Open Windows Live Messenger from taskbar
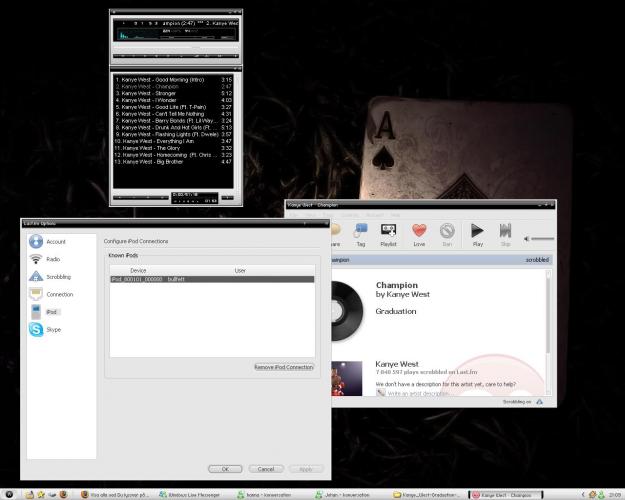The width and height of the screenshot is (625, 500). 185,494
